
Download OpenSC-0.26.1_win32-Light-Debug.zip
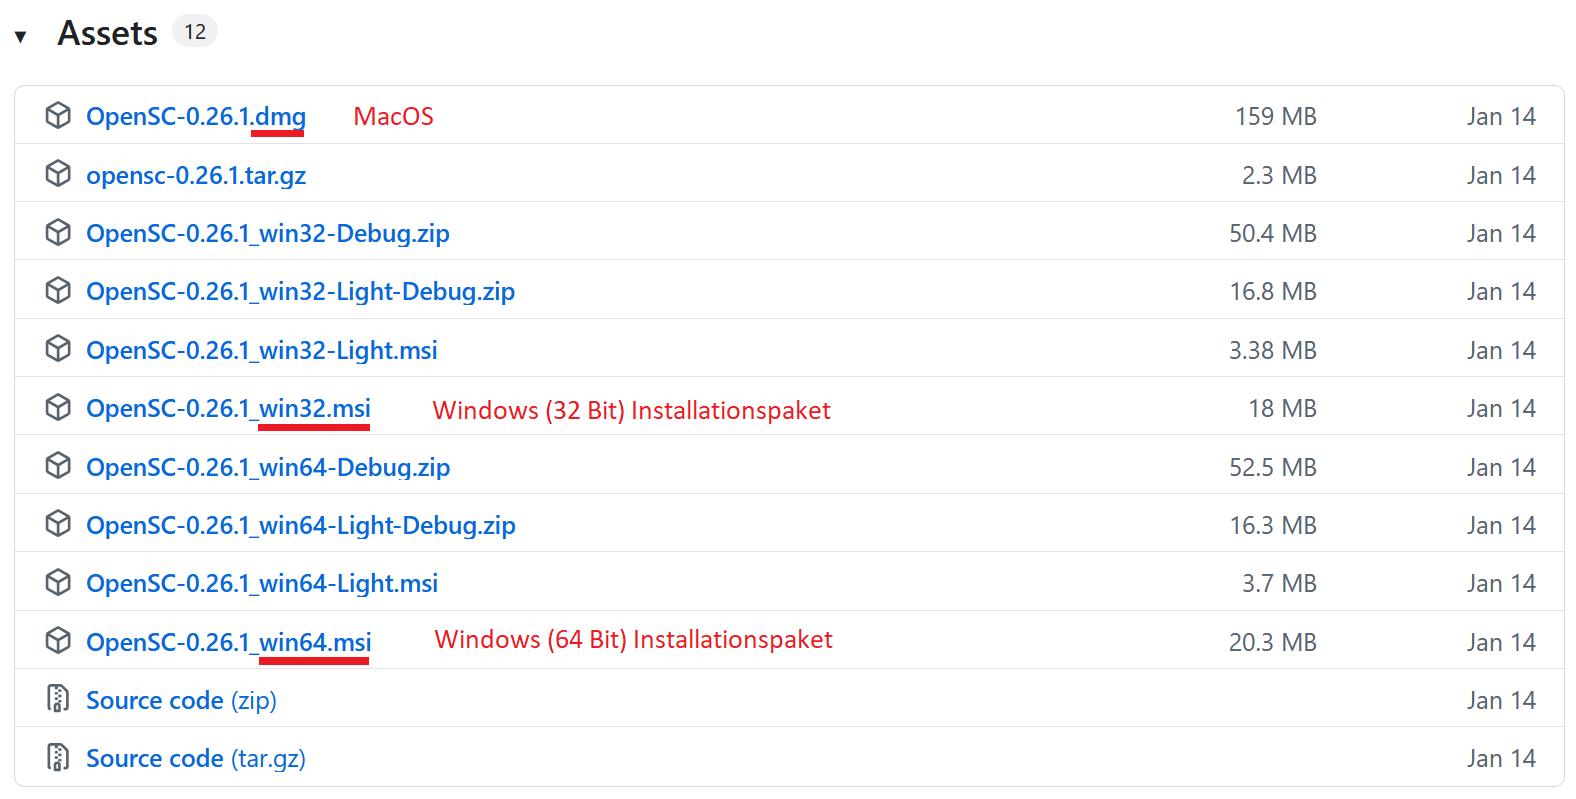tap(300, 291)
